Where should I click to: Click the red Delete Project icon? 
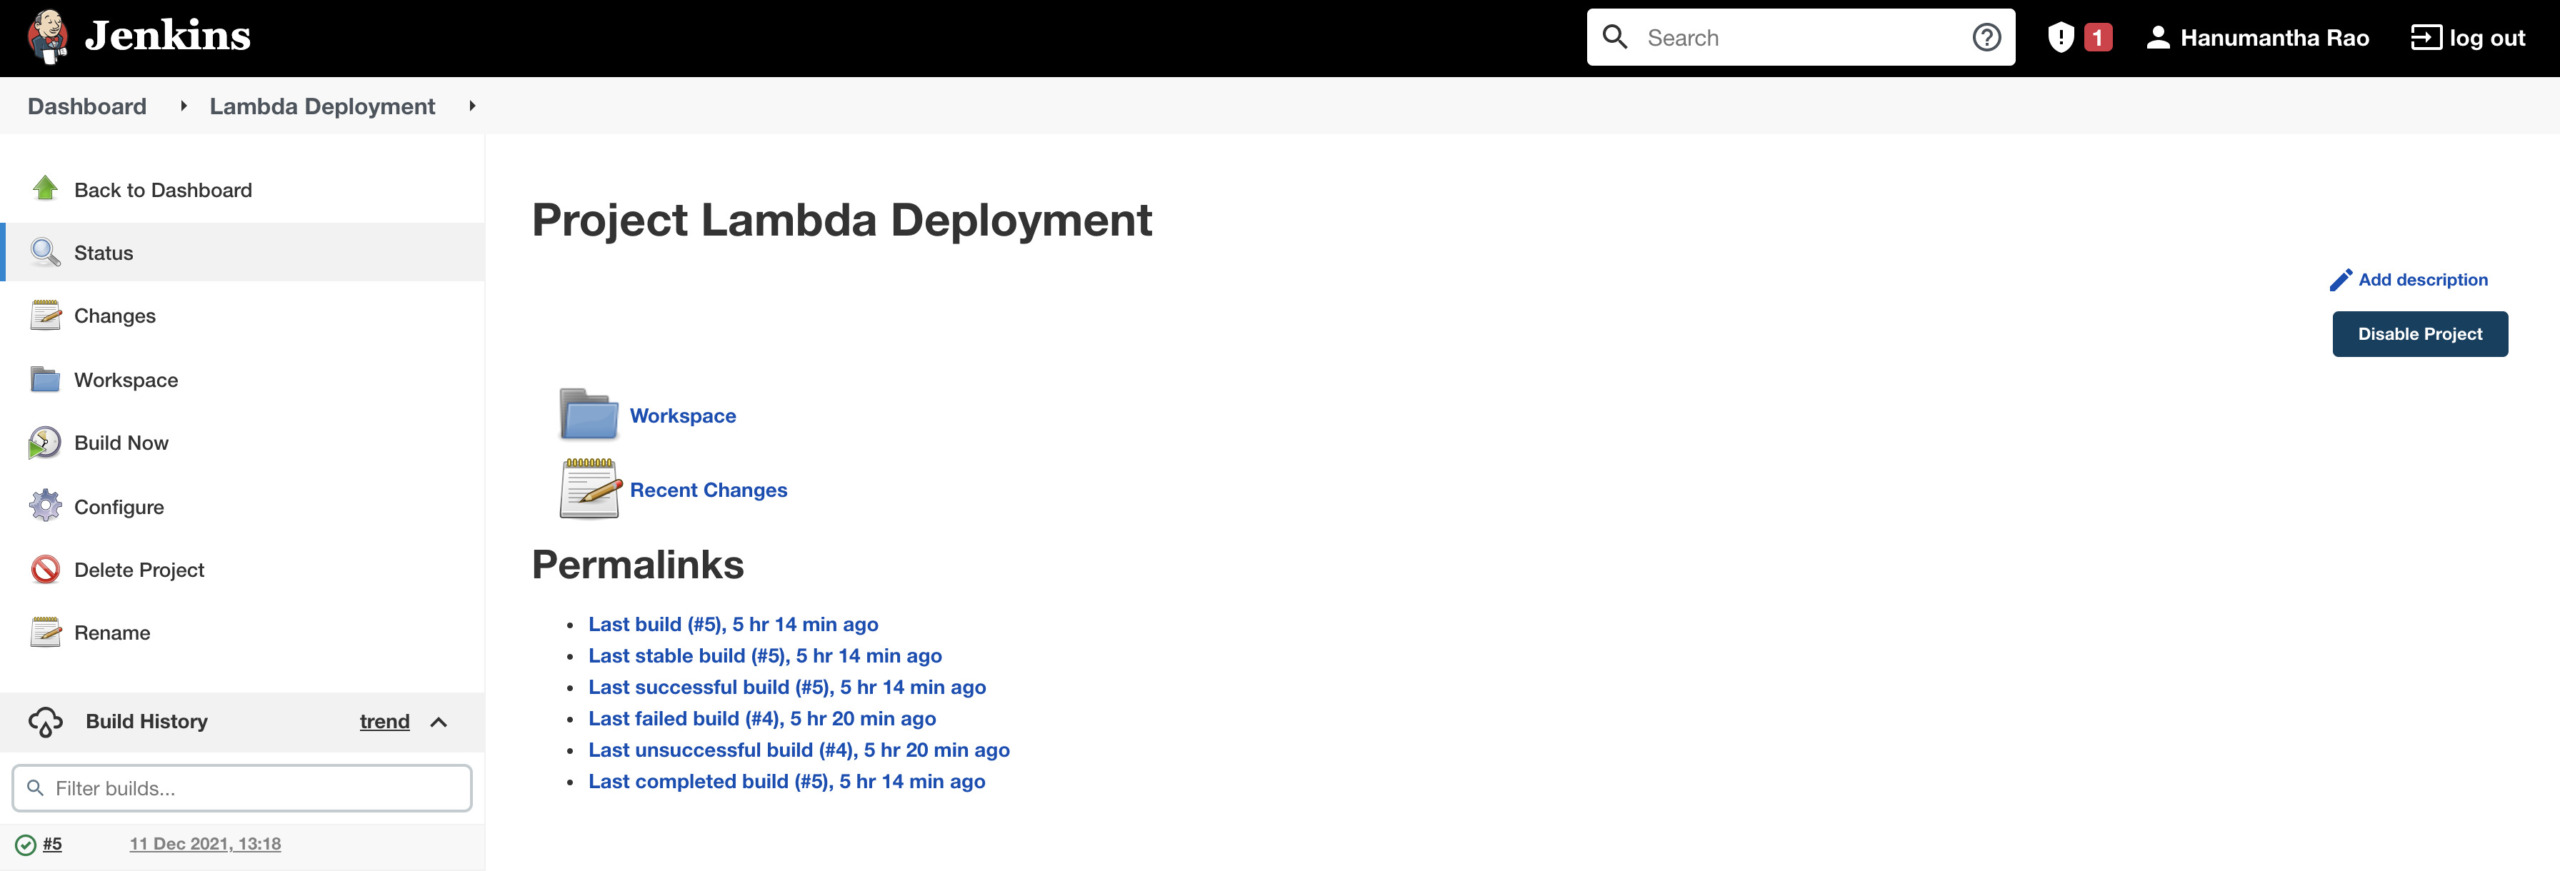[x=45, y=570]
